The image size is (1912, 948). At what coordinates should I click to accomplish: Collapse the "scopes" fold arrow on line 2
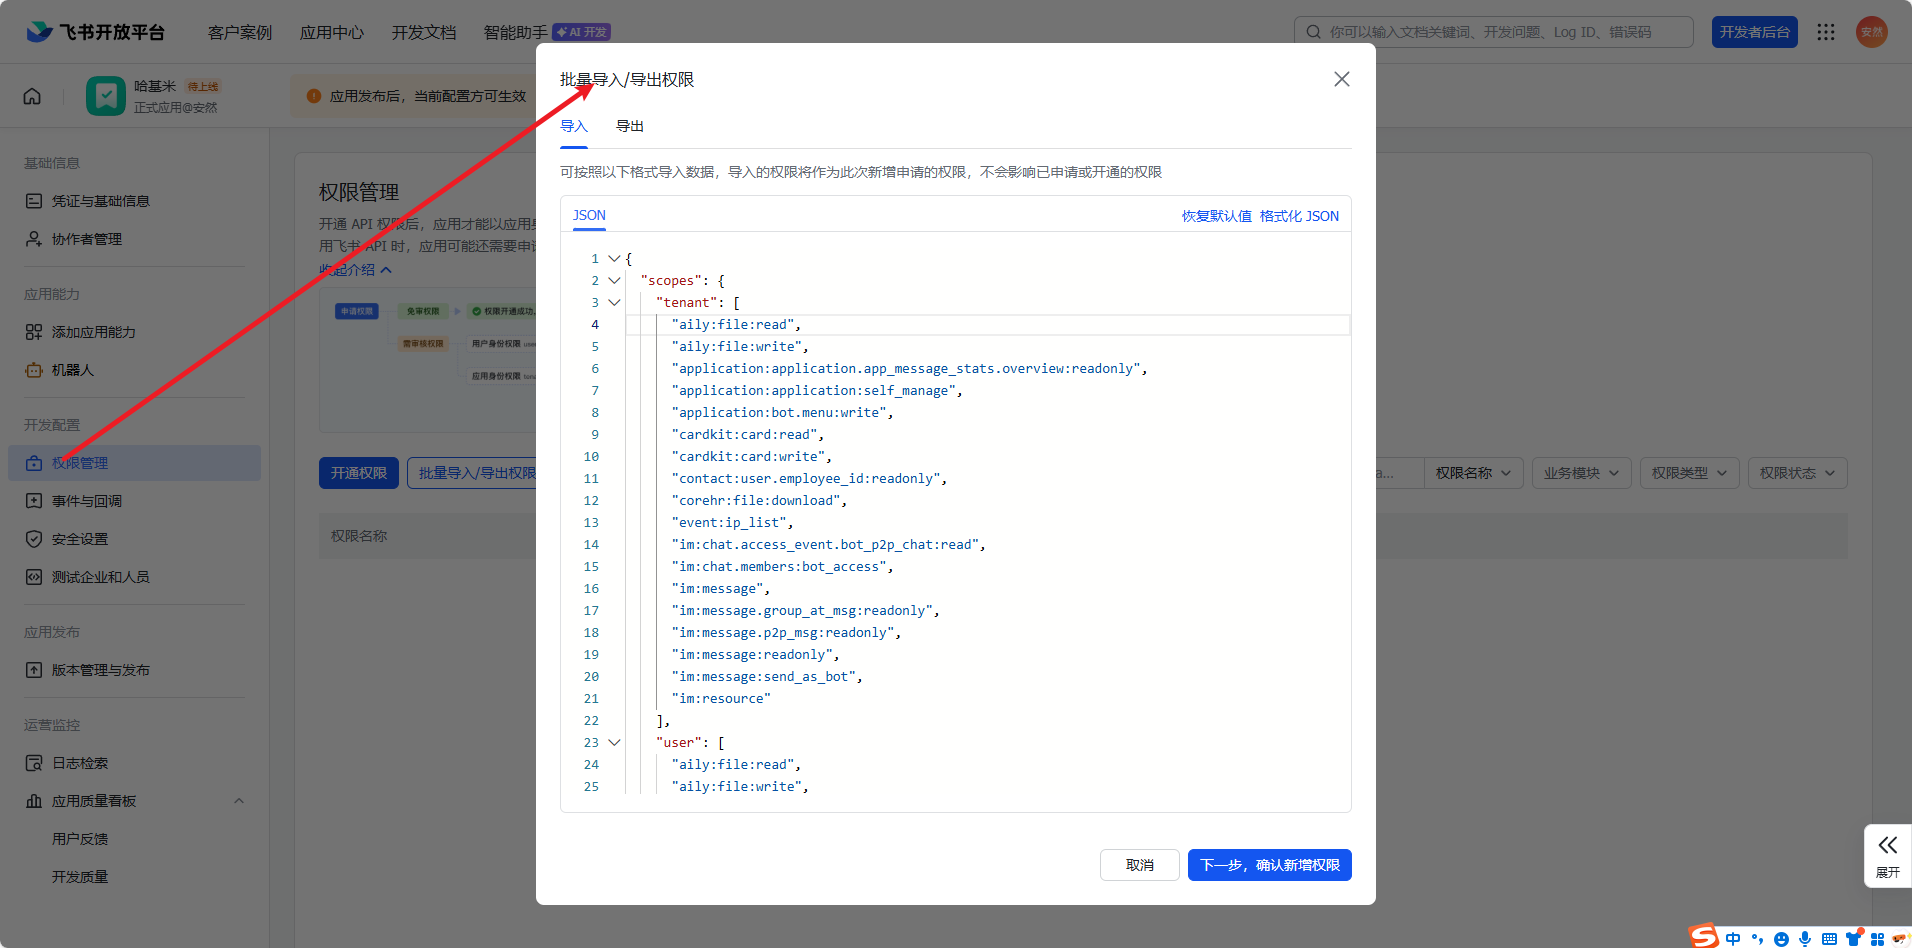click(x=614, y=280)
